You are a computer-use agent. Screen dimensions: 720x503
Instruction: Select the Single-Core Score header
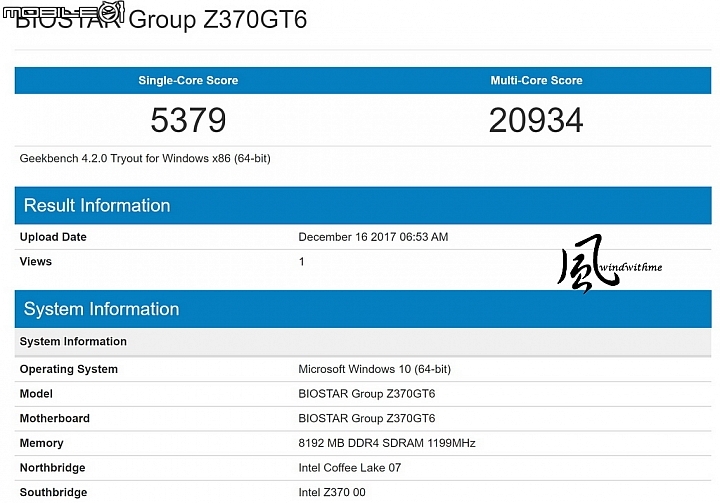click(x=188, y=80)
